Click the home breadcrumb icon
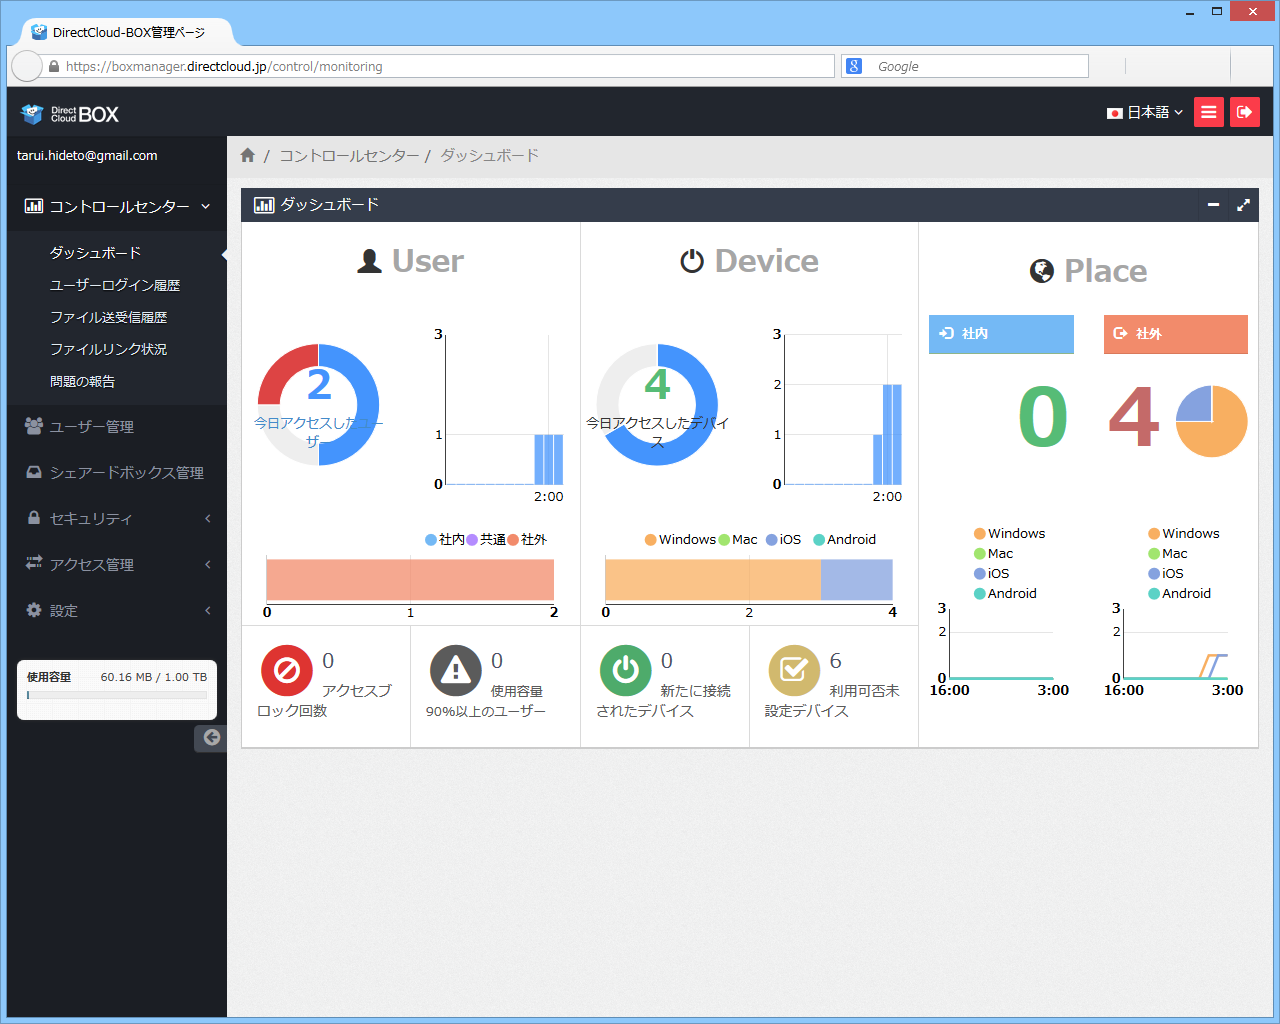The image size is (1280, 1024). (247, 155)
